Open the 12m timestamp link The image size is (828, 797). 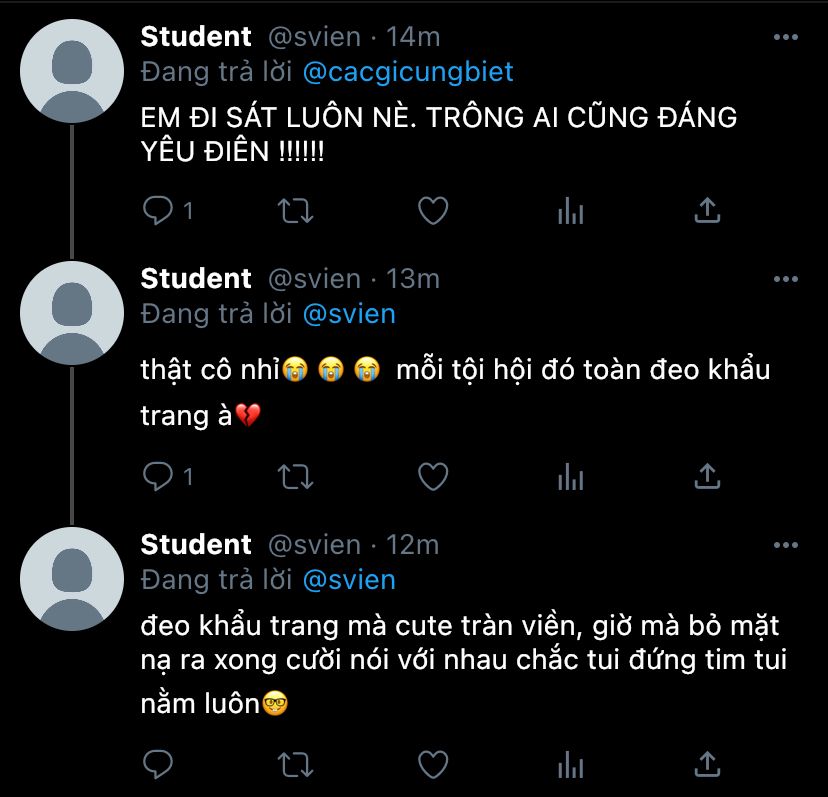(x=413, y=545)
